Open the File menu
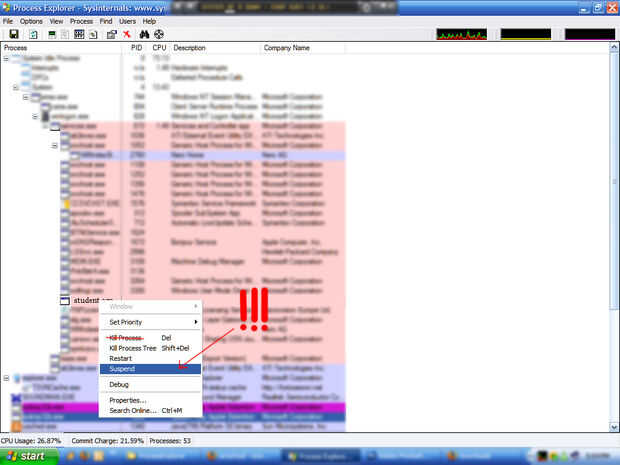Image resolution: width=620 pixels, height=465 pixels. click(x=8, y=21)
